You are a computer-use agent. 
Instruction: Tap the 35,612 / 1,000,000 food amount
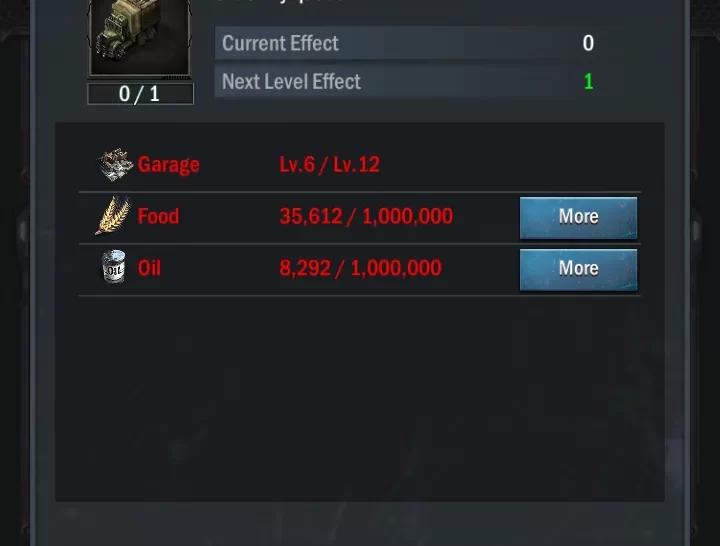coord(366,216)
